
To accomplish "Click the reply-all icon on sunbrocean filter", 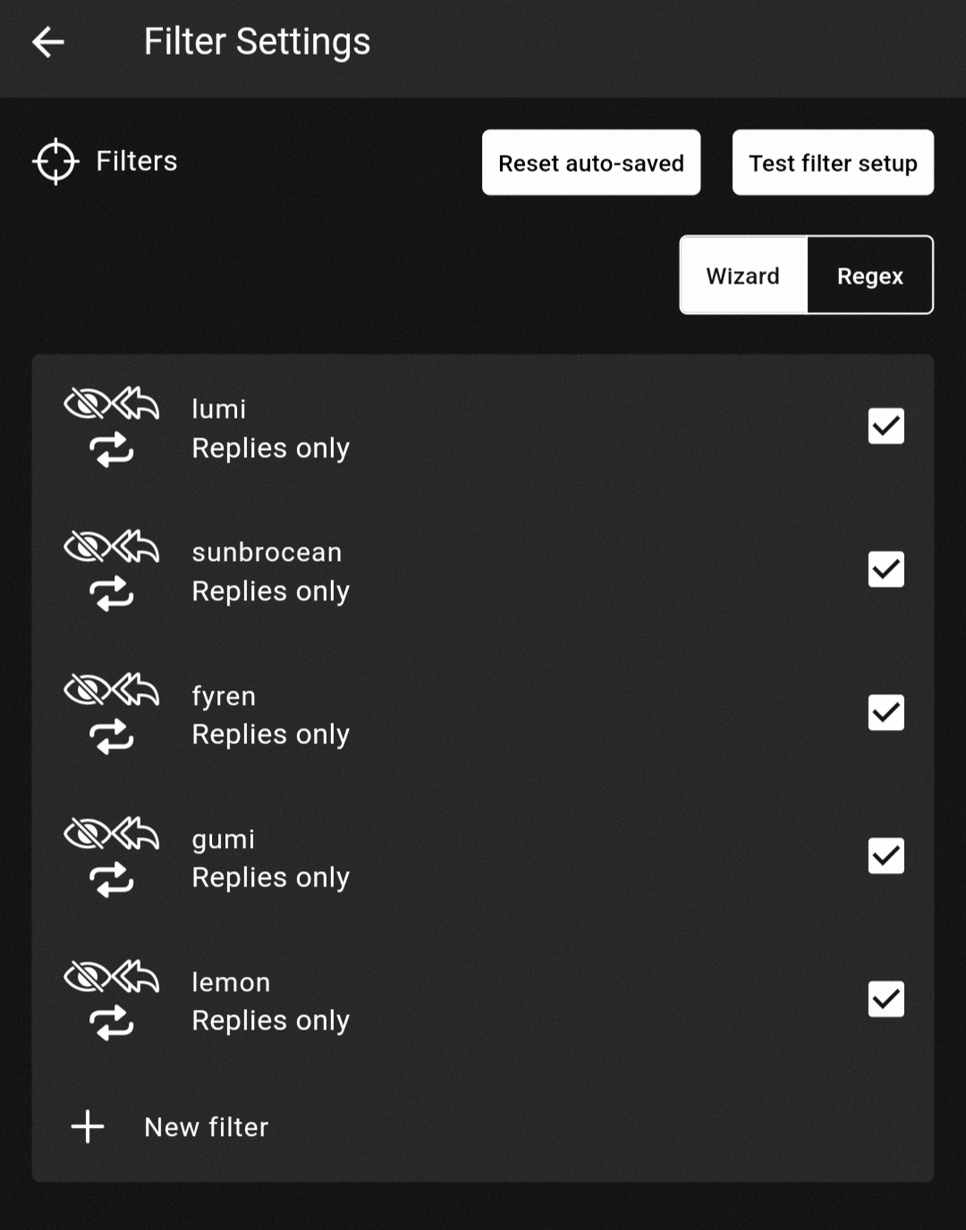I will tap(136, 548).
